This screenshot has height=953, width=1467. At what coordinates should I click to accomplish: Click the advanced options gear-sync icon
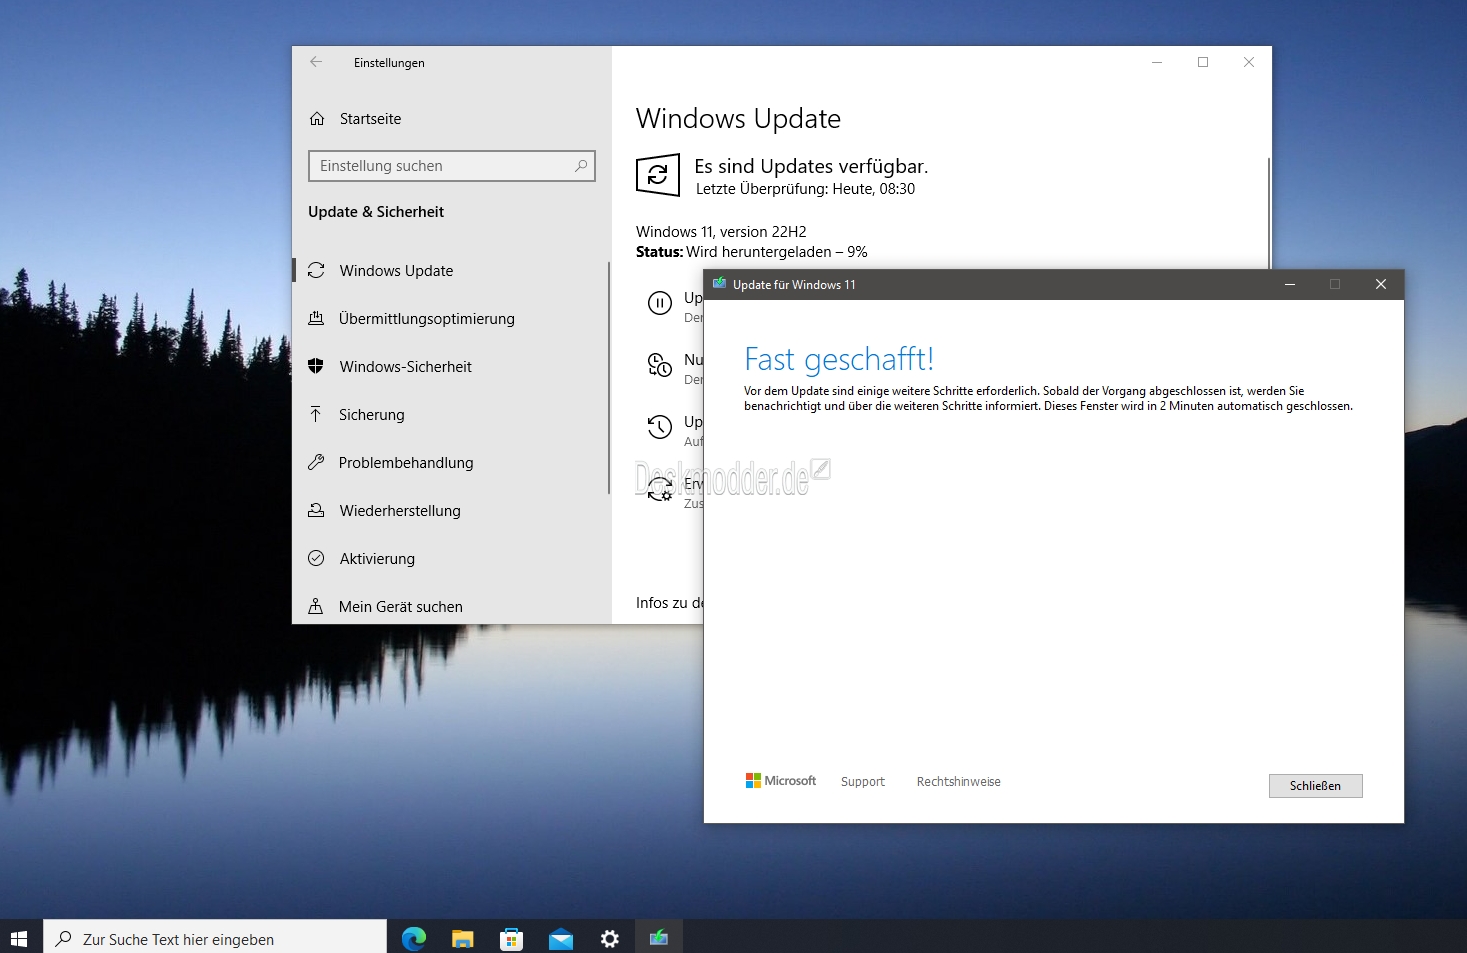tap(660, 489)
